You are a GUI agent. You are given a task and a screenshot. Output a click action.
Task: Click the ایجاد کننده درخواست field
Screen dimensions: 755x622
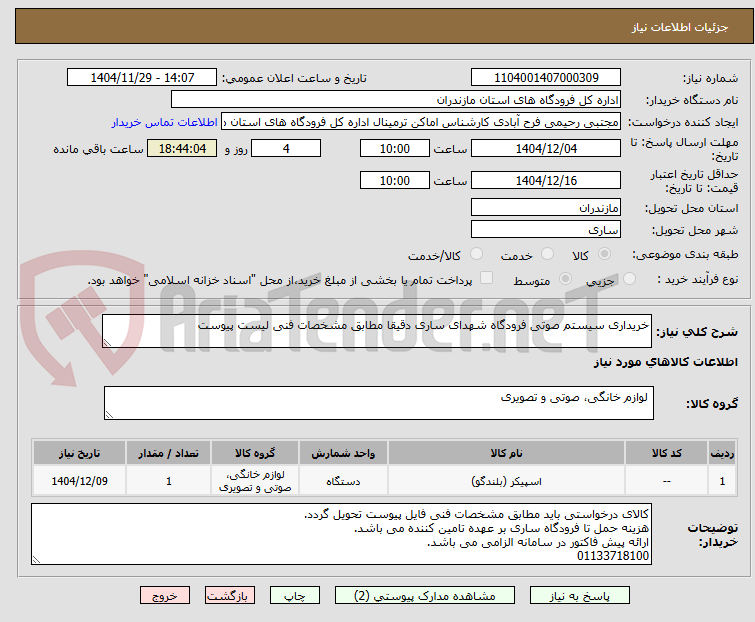(421, 122)
